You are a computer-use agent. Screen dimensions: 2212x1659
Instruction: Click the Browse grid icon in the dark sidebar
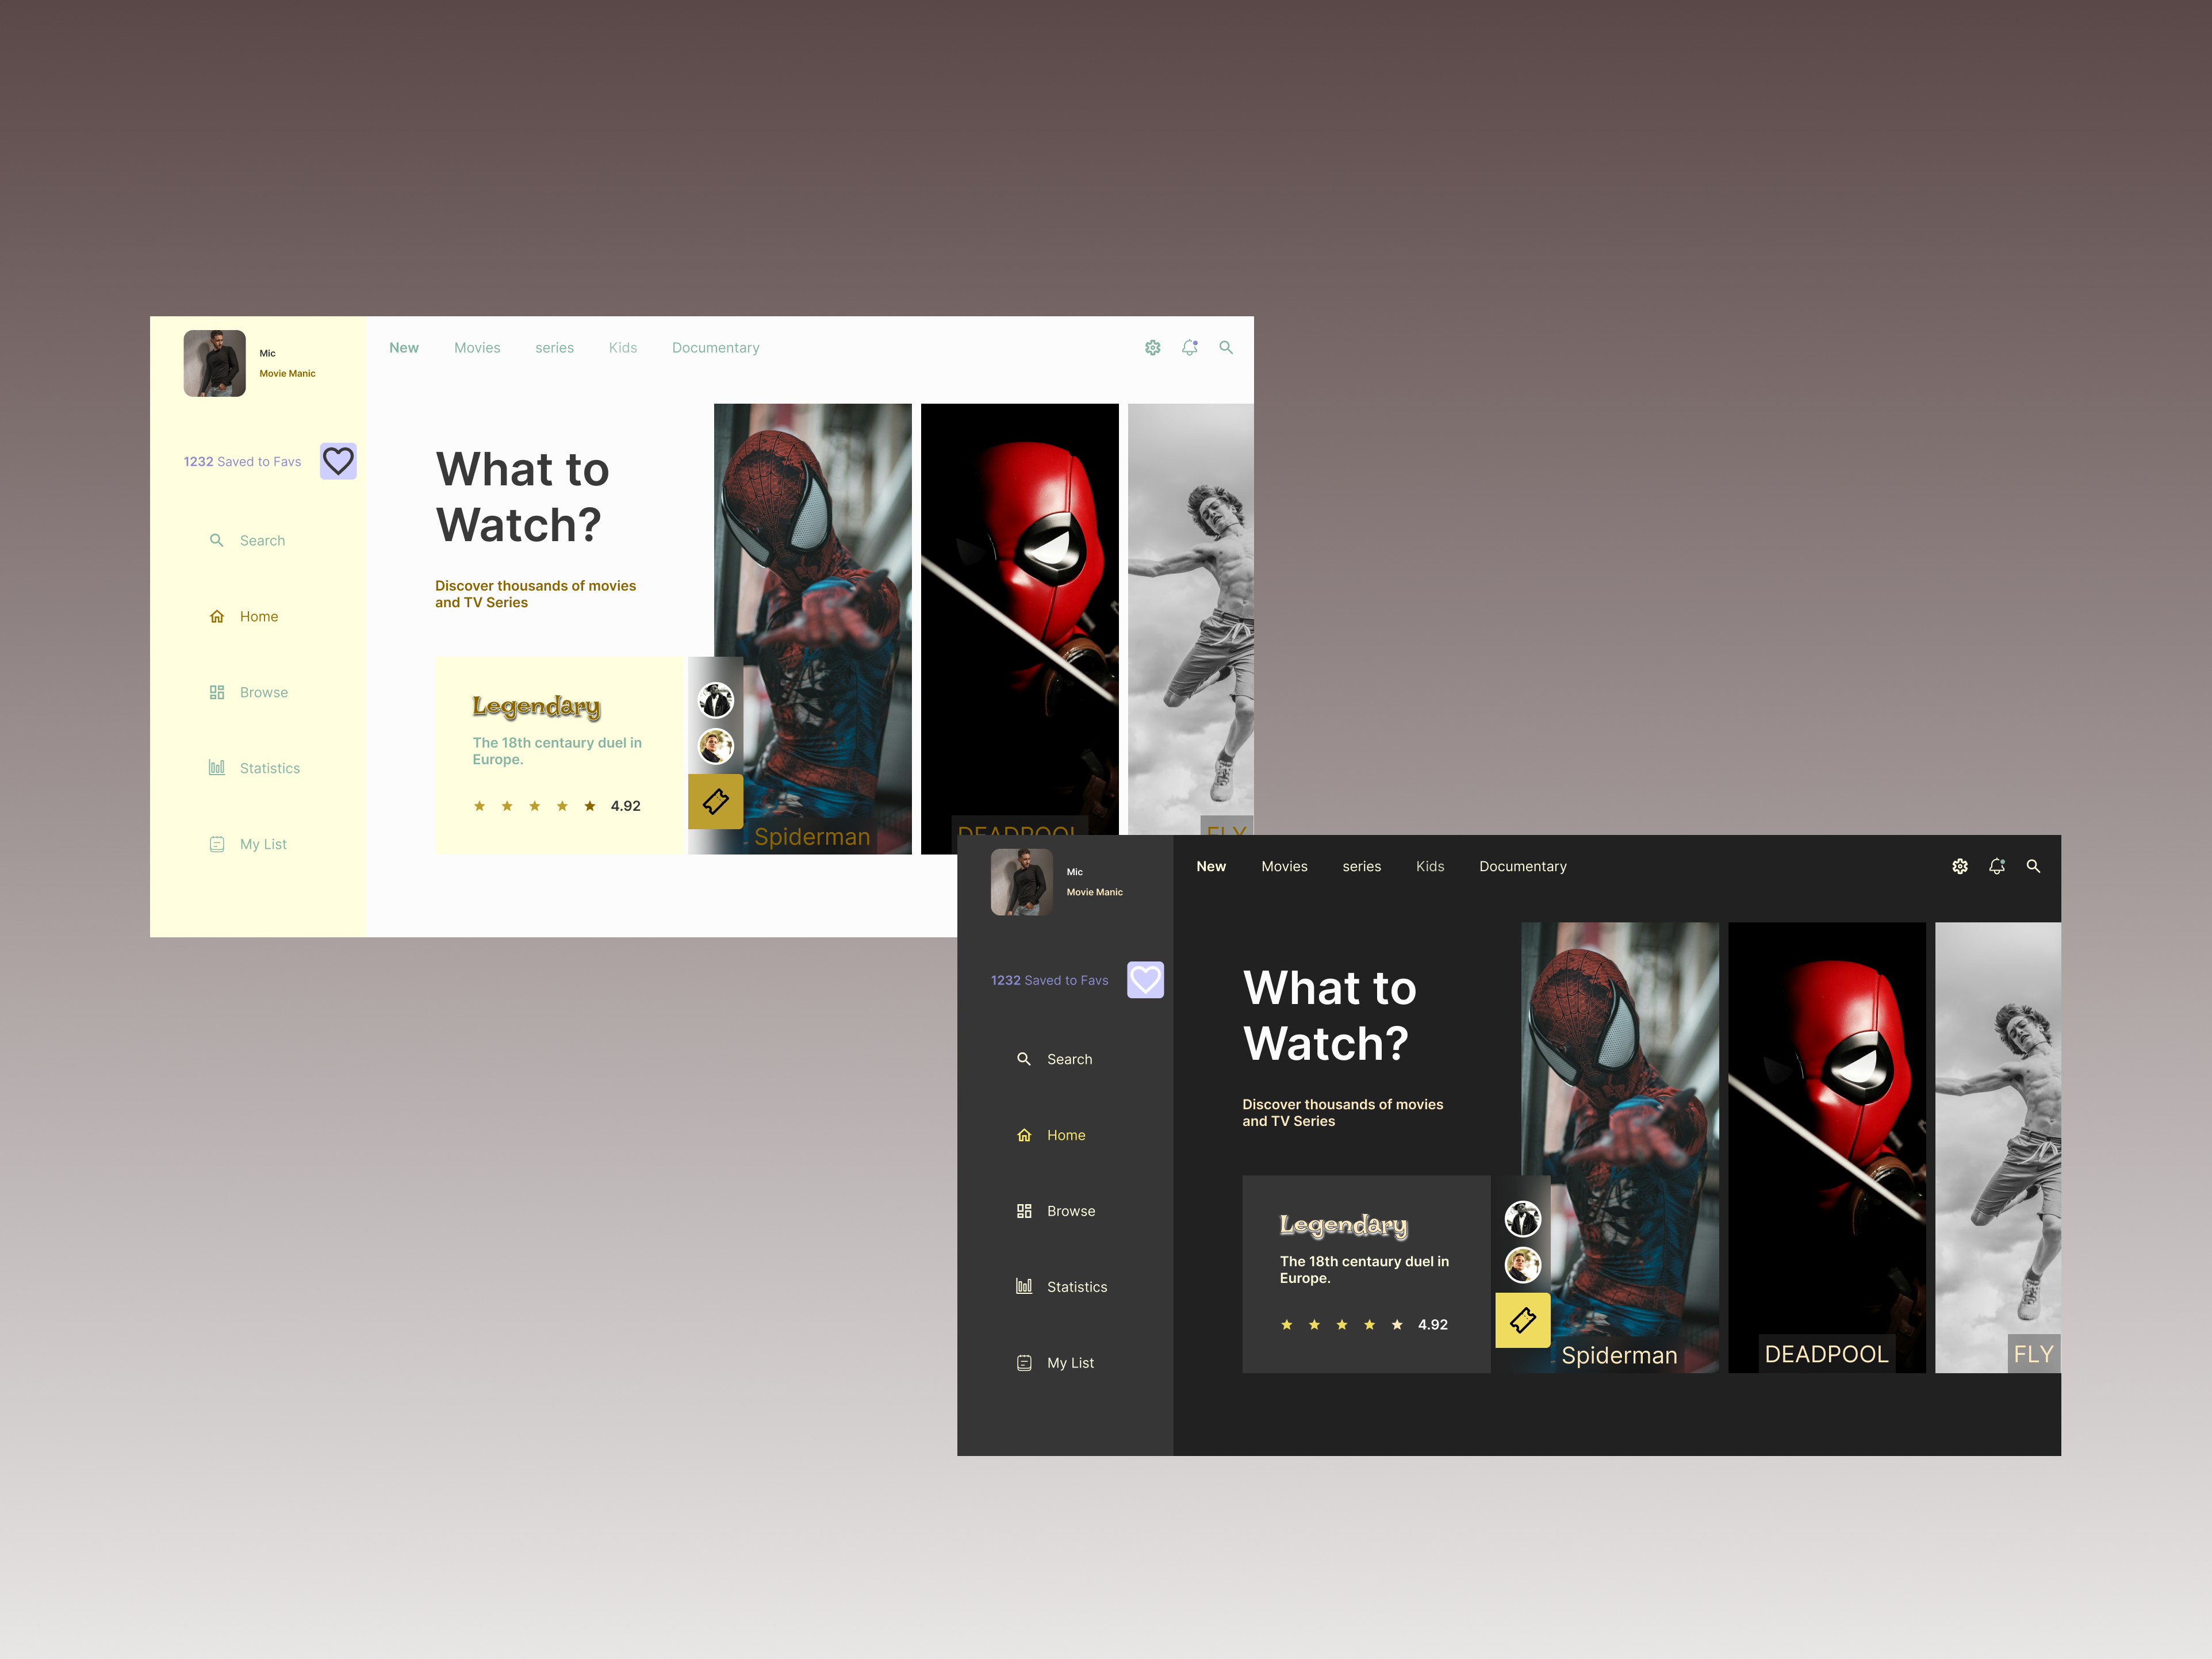pyautogui.click(x=1024, y=1211)
